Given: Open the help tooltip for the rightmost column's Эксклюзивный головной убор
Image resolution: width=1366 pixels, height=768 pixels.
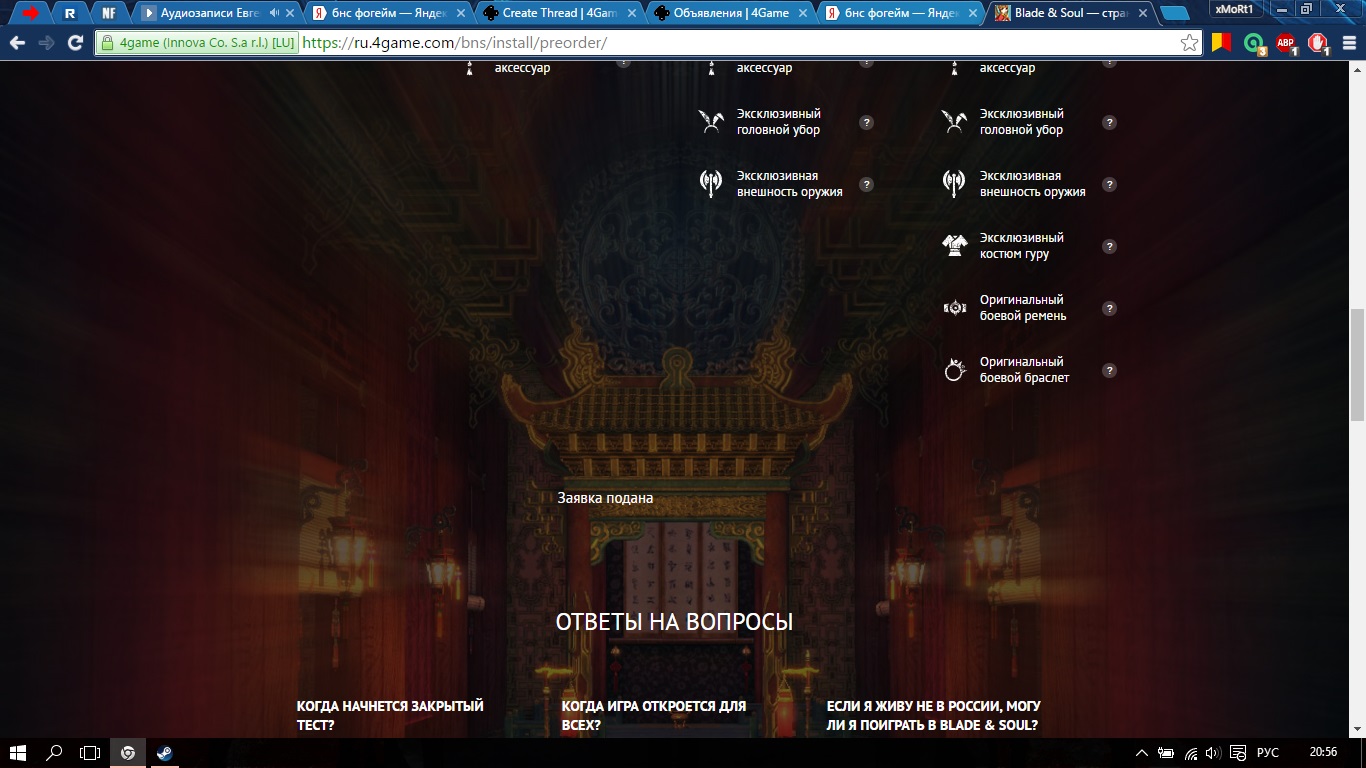Looking at the screenshot, I should pos(1109,122).
